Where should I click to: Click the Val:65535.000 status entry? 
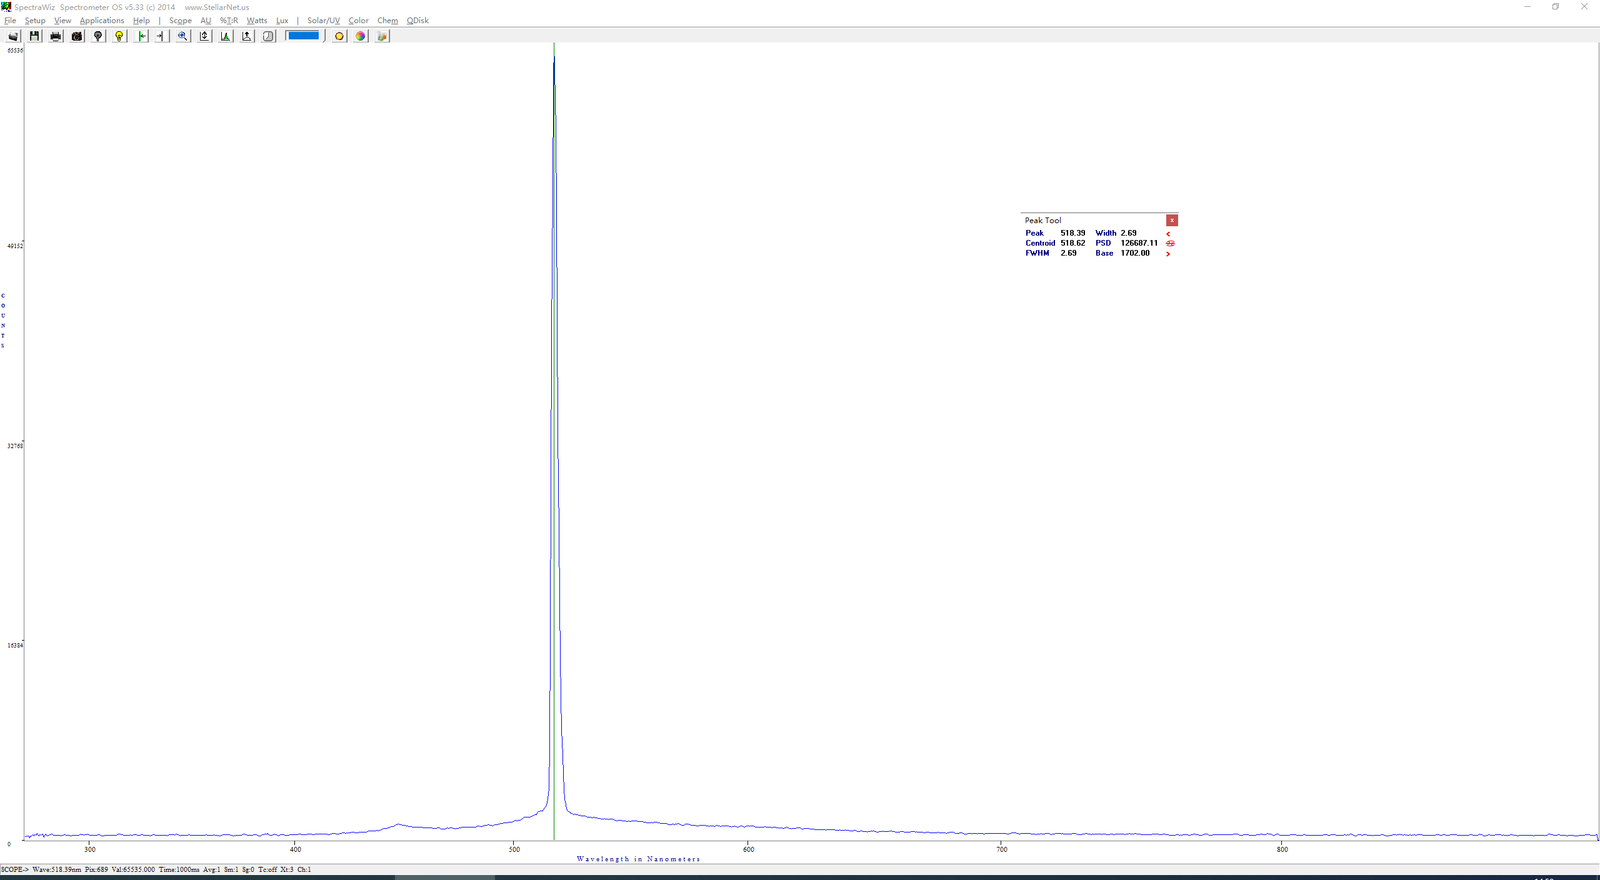coord(133,870)
